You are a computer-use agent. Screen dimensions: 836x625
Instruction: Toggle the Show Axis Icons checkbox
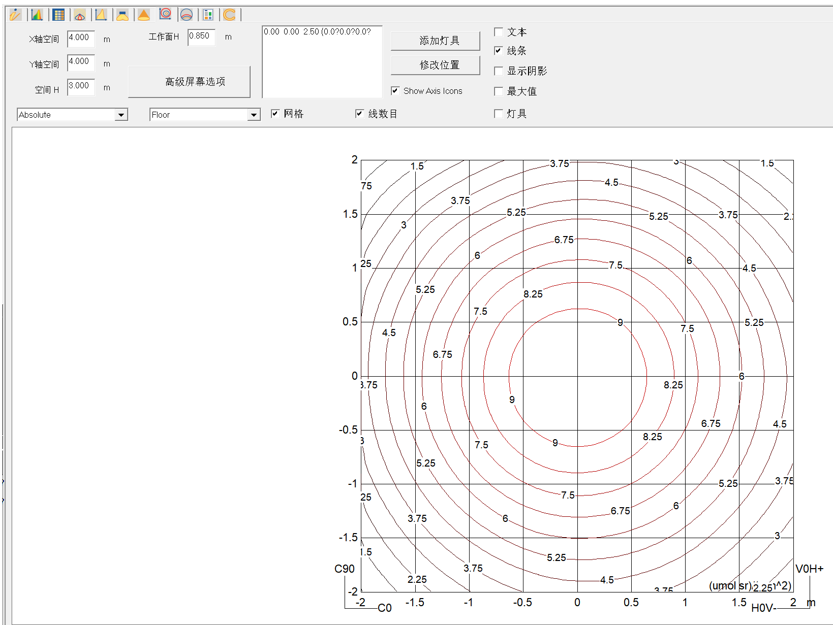[395, 91]
